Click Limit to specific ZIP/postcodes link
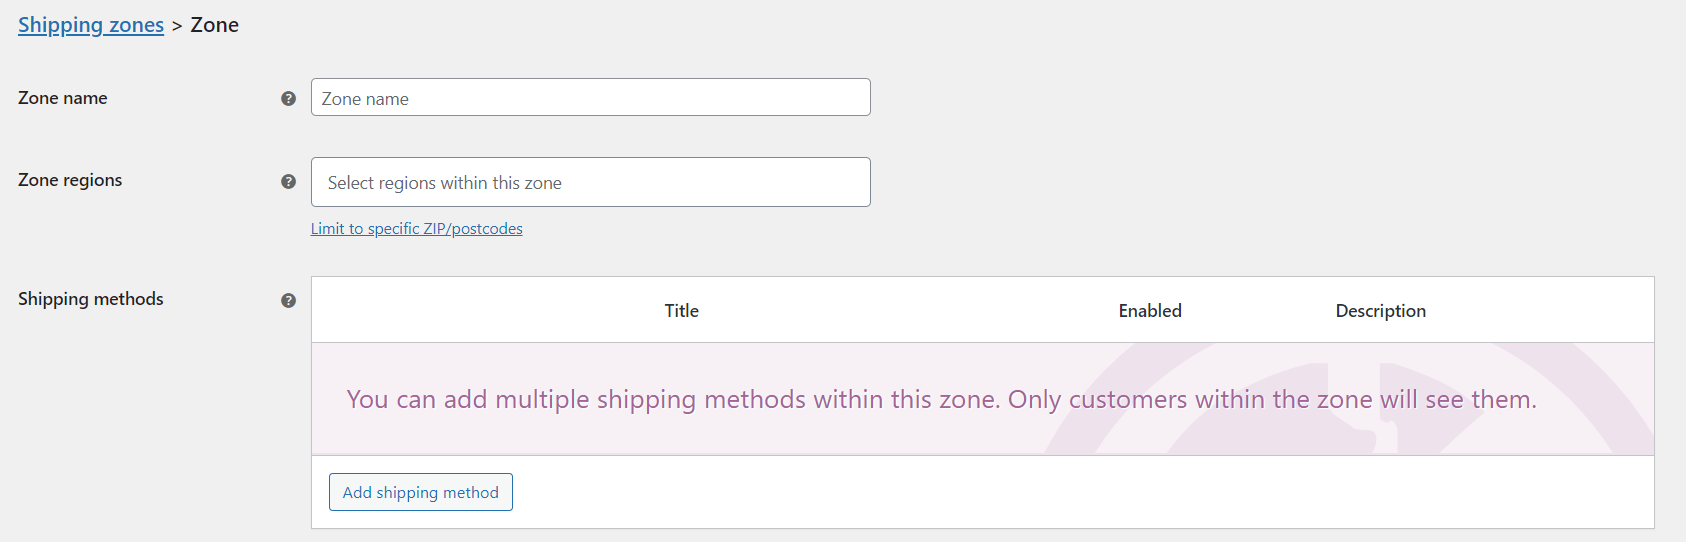Screen dimensions: 1686x542 click(x=417, y=229)
